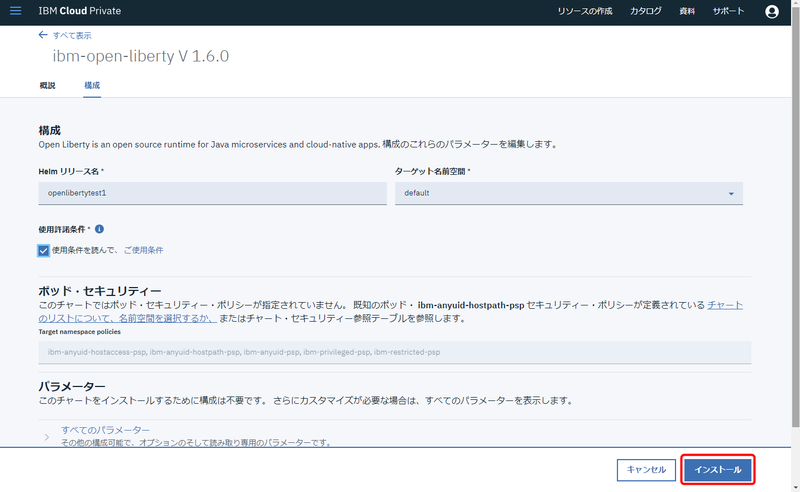Open the 資料 menu item
Image resolution: width=800 pixels, height=492 pixels.
tap(687, 11)
